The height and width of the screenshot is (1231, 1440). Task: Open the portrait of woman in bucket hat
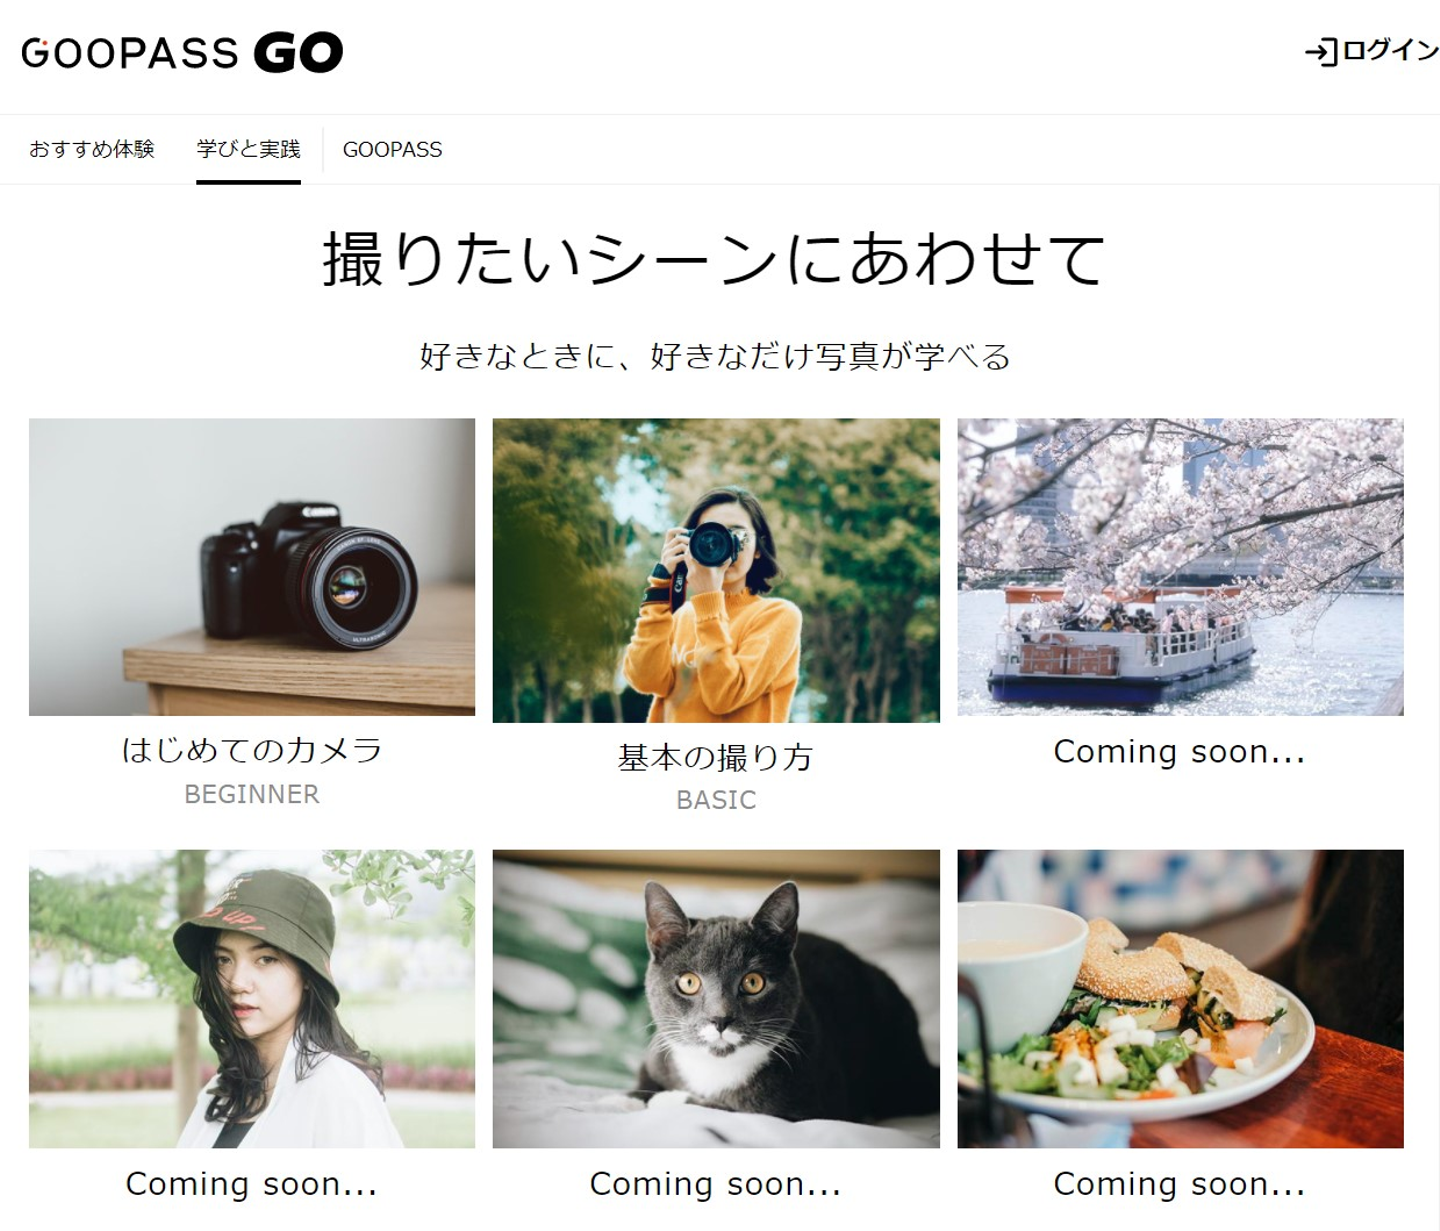coord(252,999)
